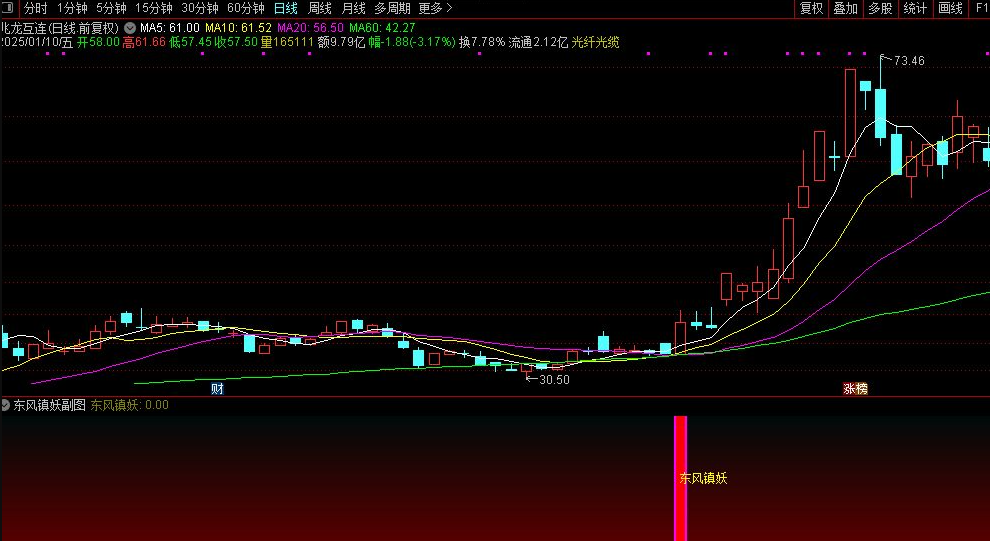Click the 开58.00 open price text
This screenshot has width=990, height=541.
coord(98,42)
